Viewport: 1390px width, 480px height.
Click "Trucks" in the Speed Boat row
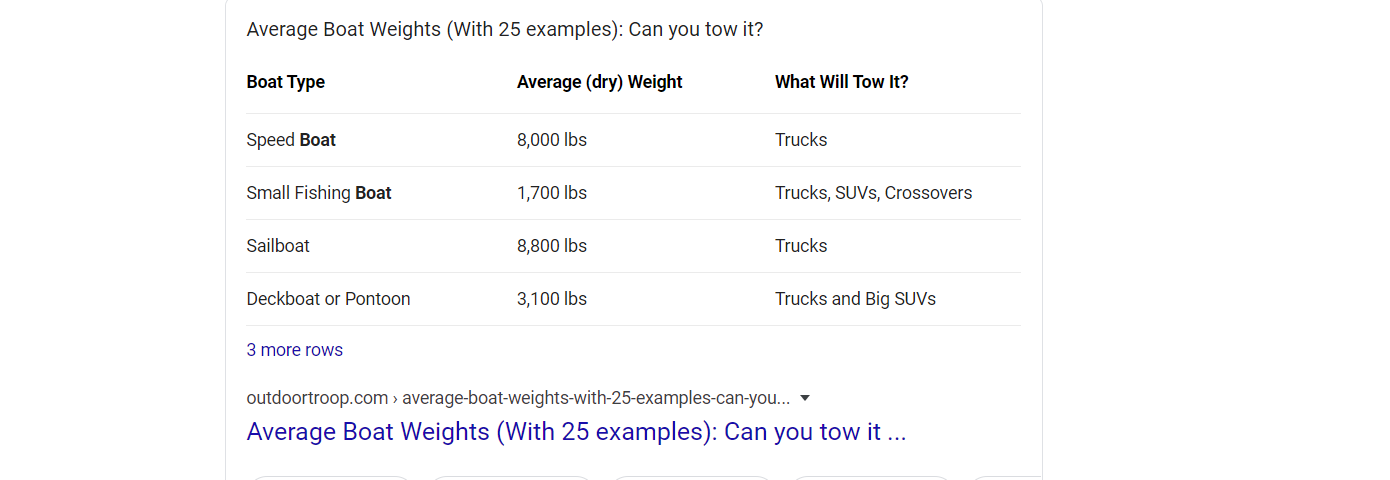click(801, 140)
